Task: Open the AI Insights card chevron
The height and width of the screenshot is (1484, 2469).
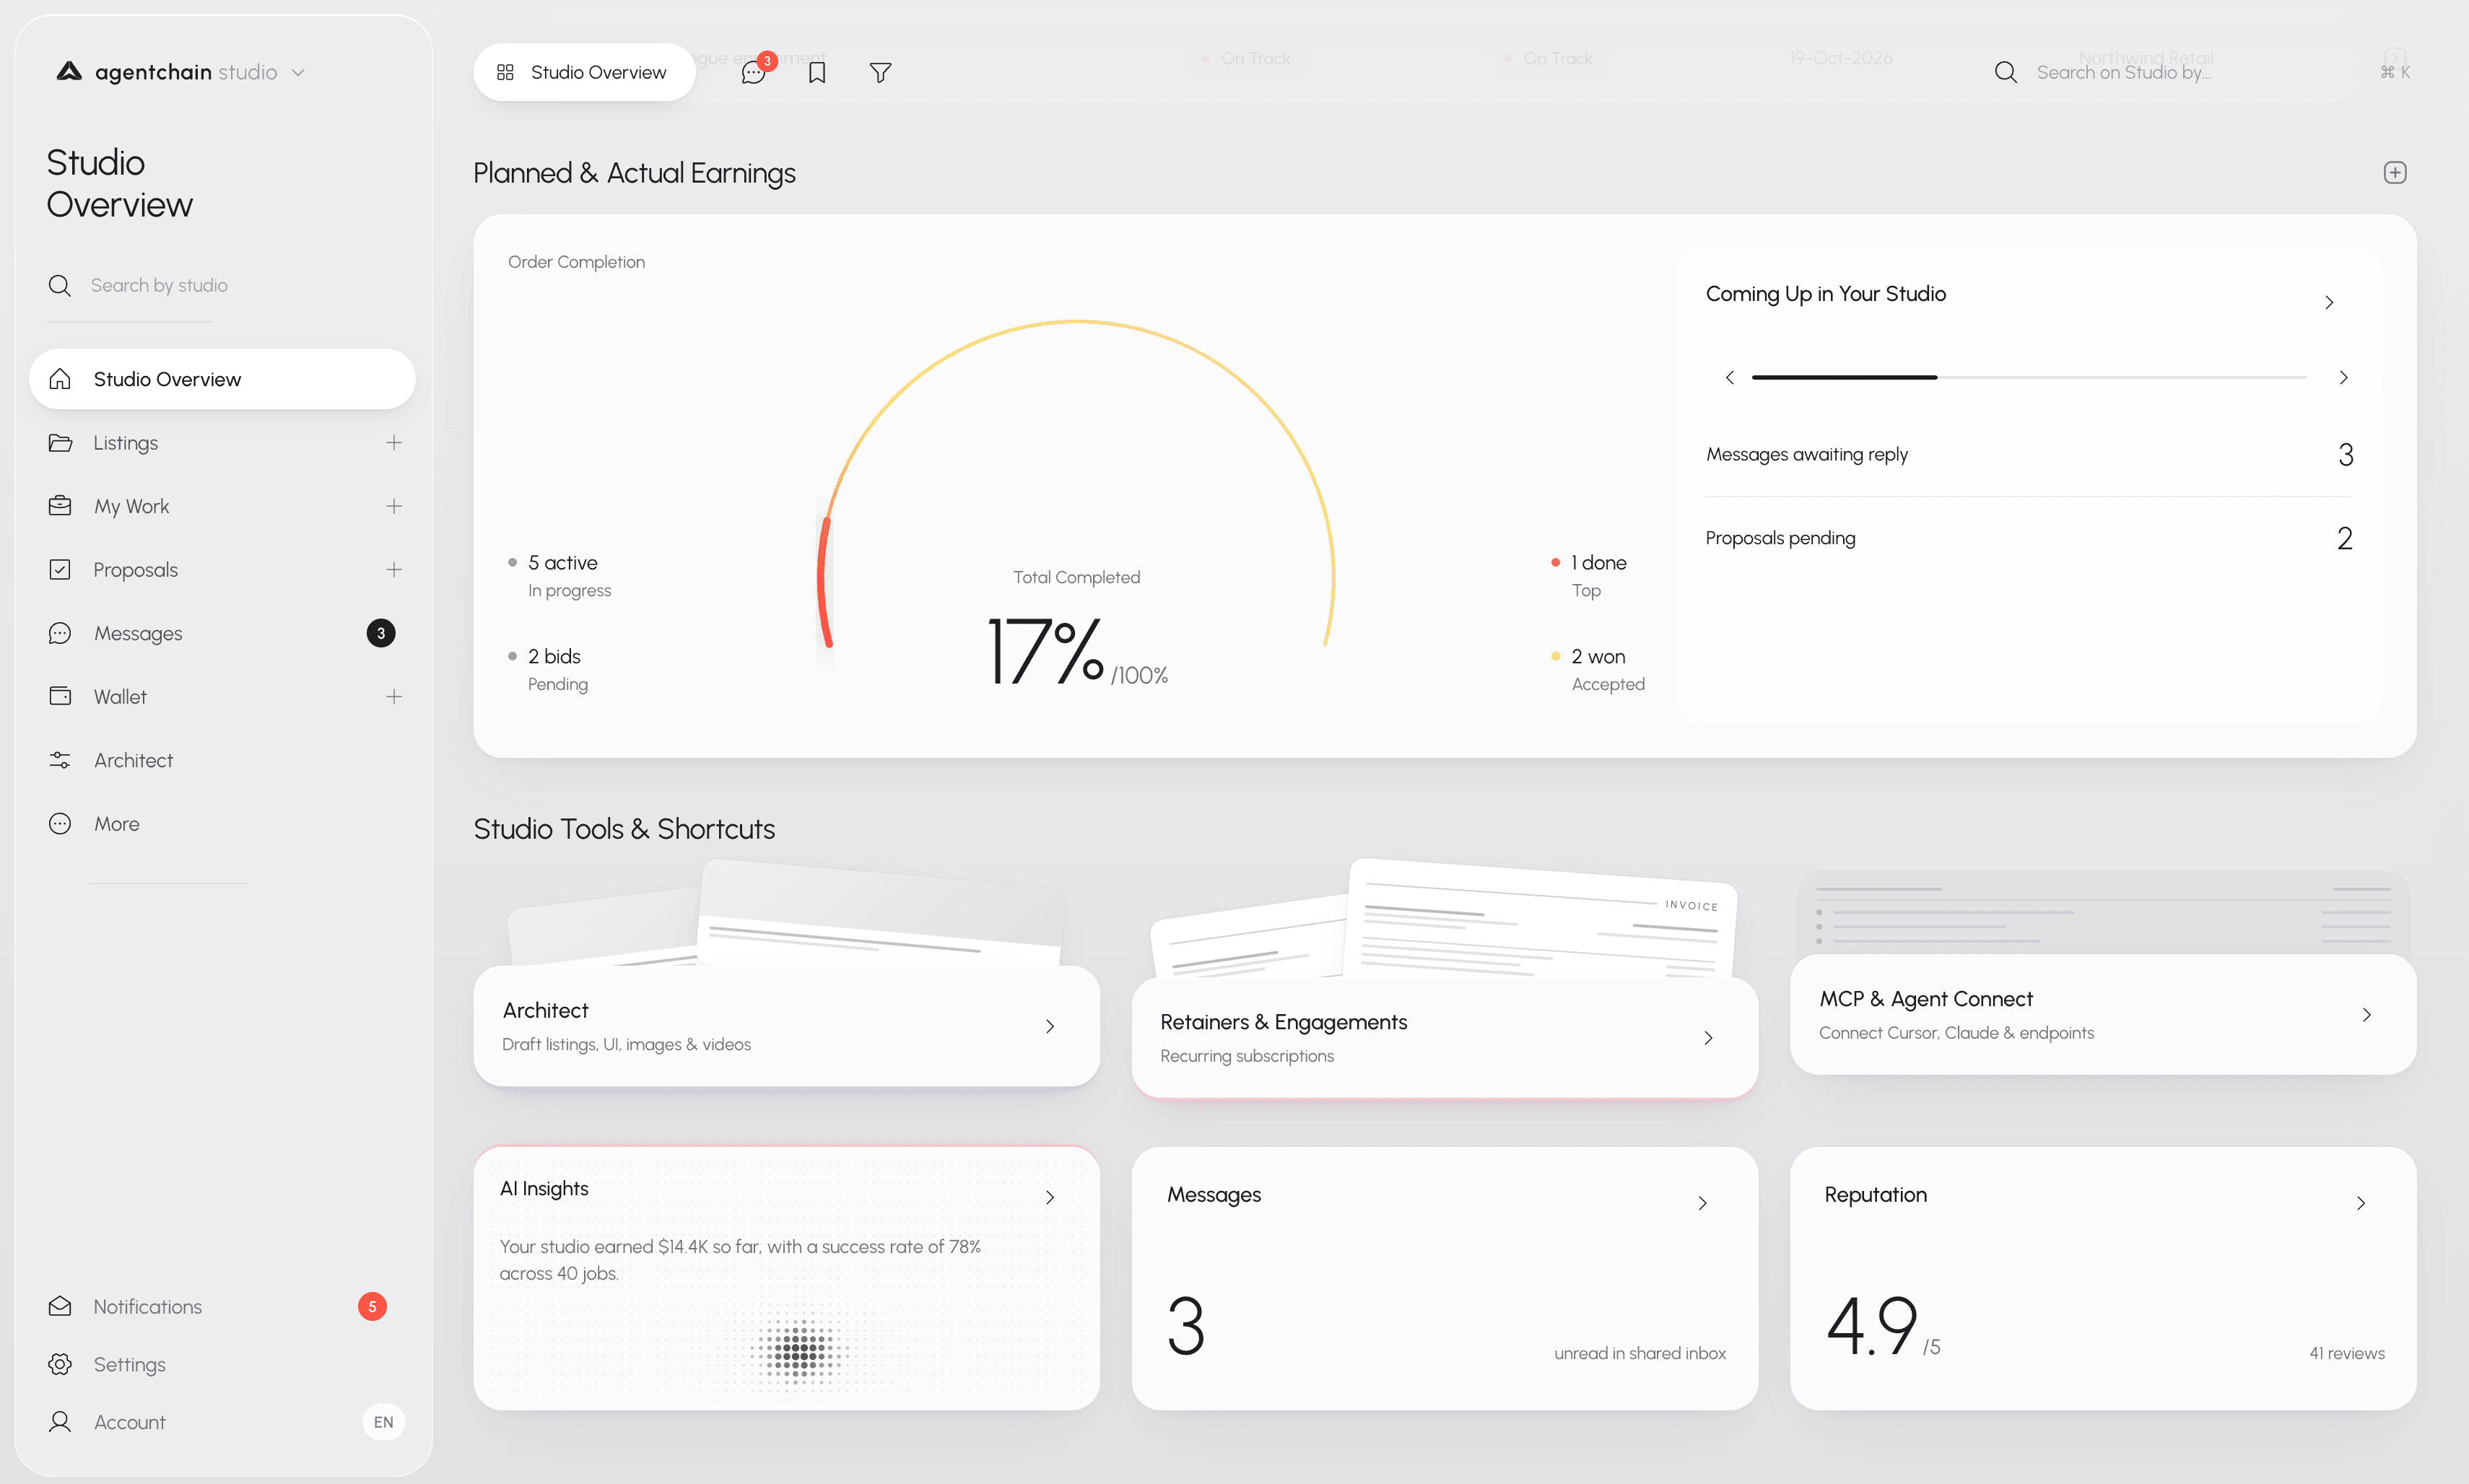Action: click(x=1050, y=1197)
